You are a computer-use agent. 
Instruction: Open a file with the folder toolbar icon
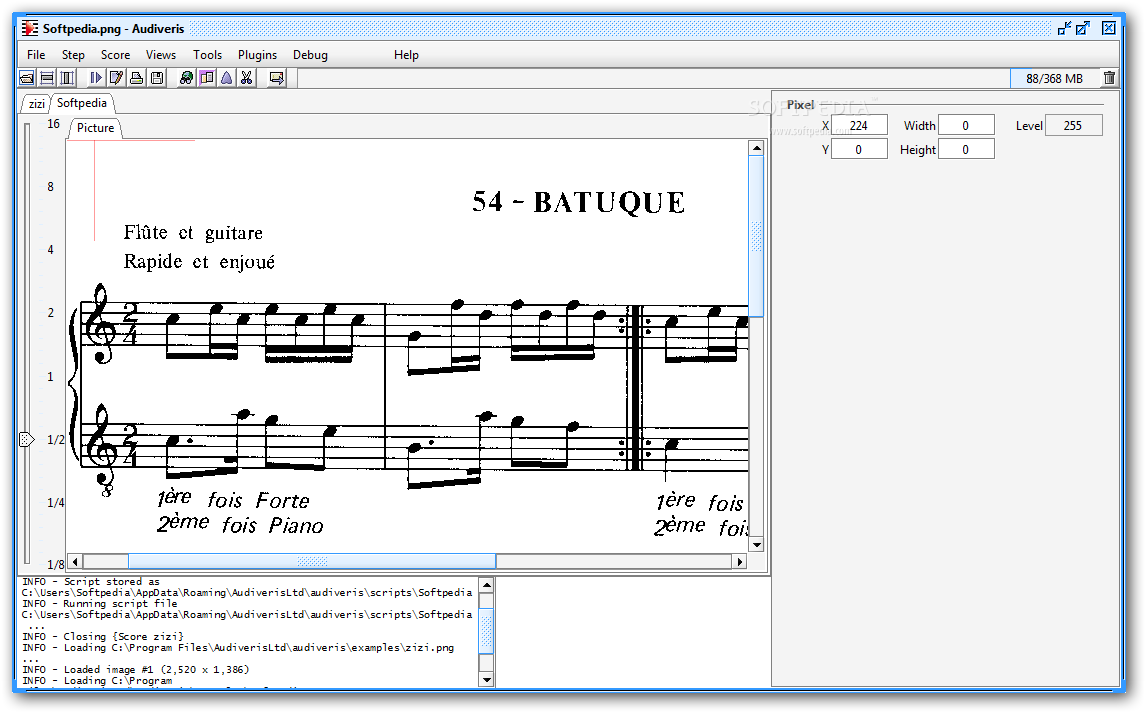point(27,77)
